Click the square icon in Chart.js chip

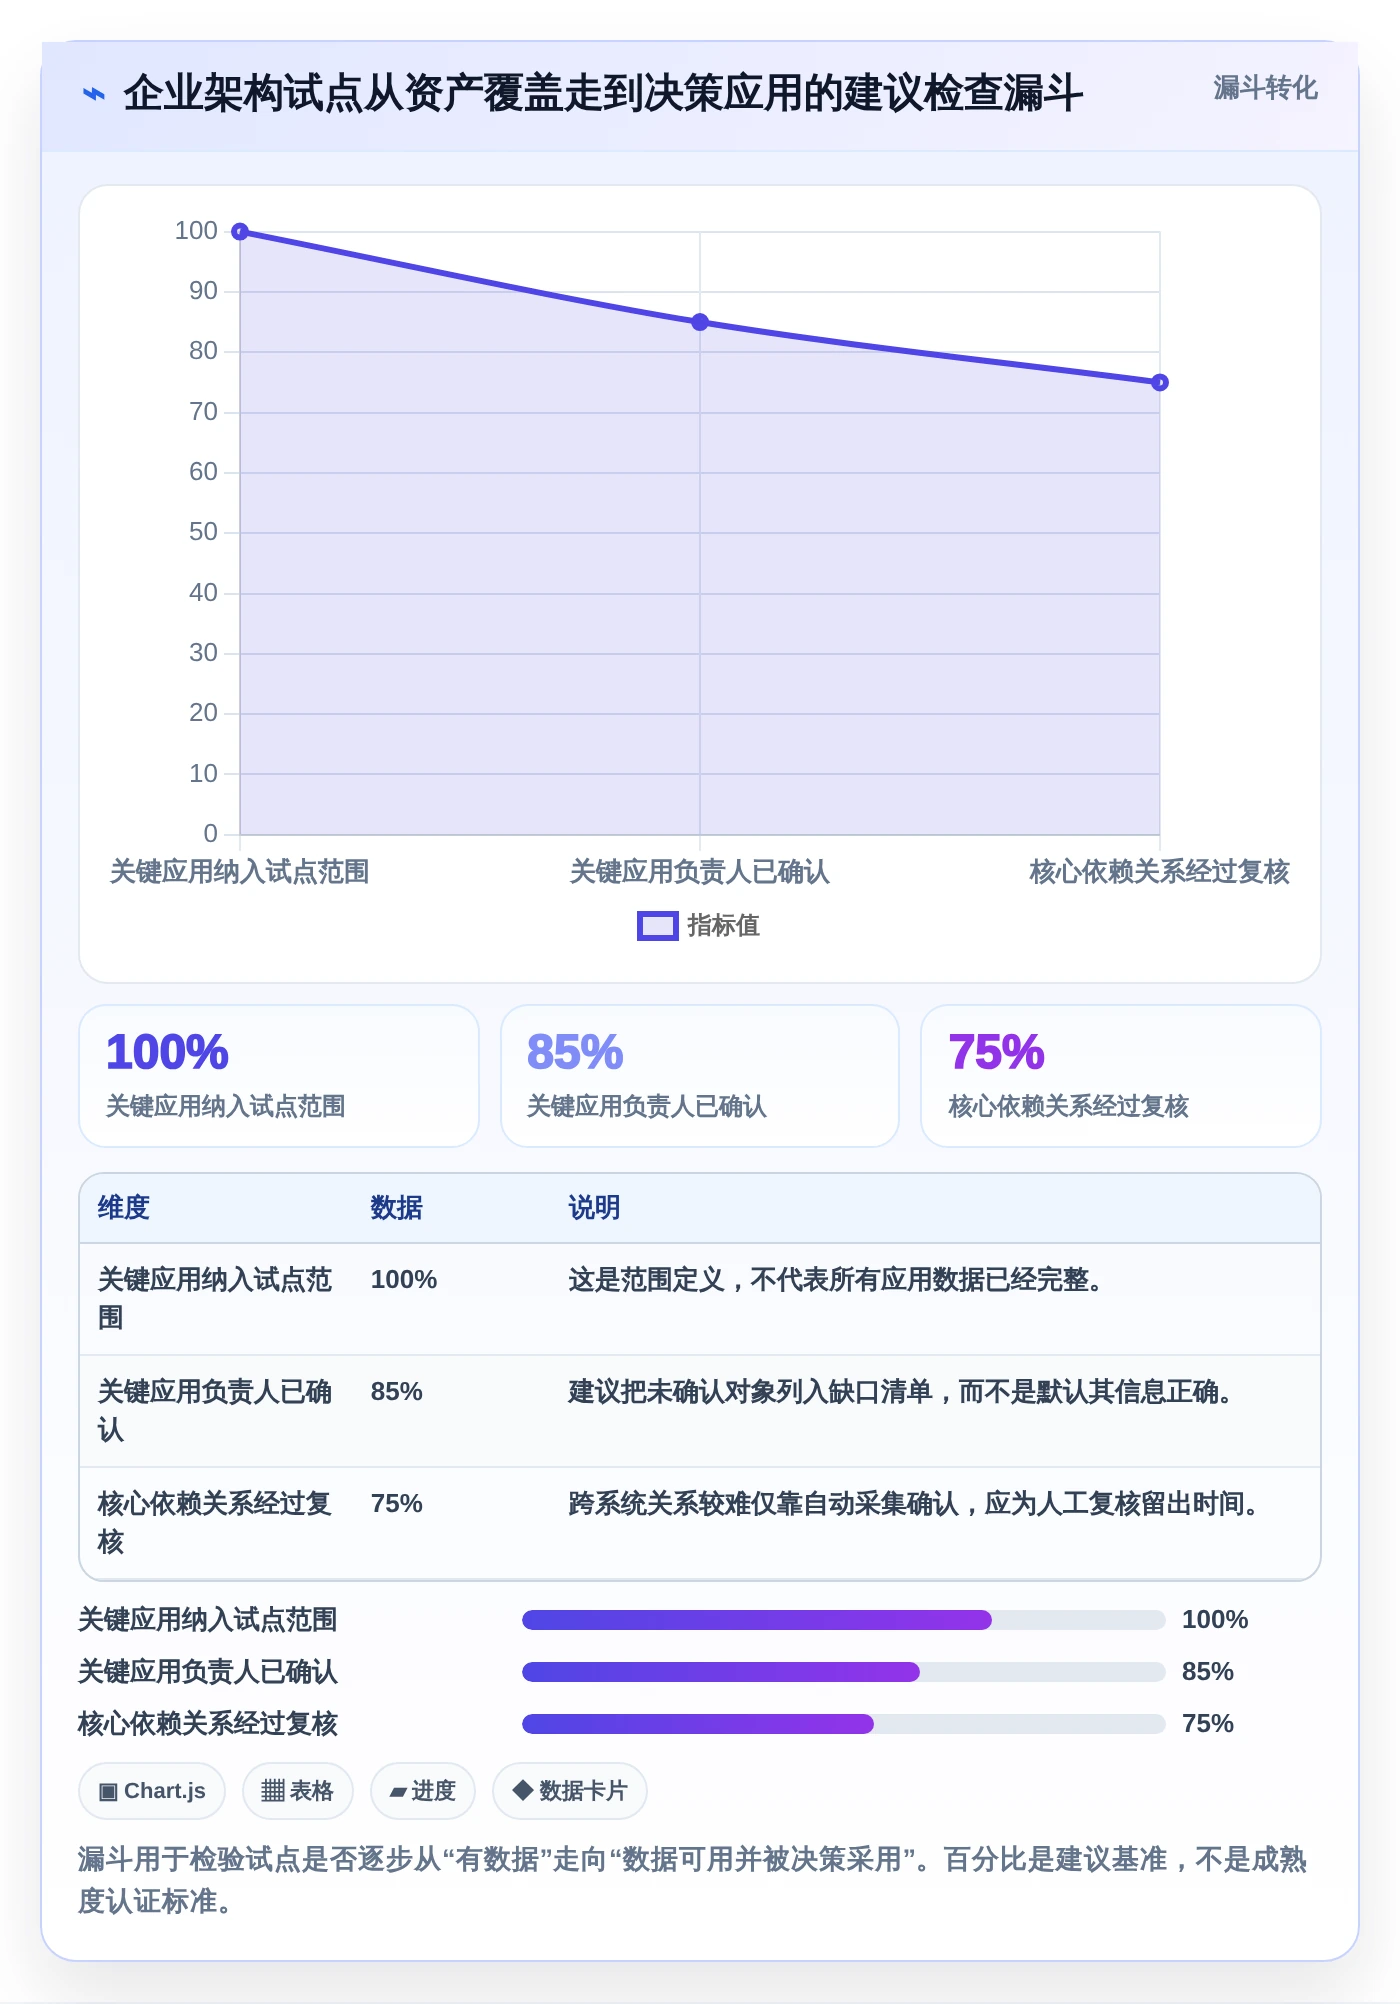[x=108, y=1792]
